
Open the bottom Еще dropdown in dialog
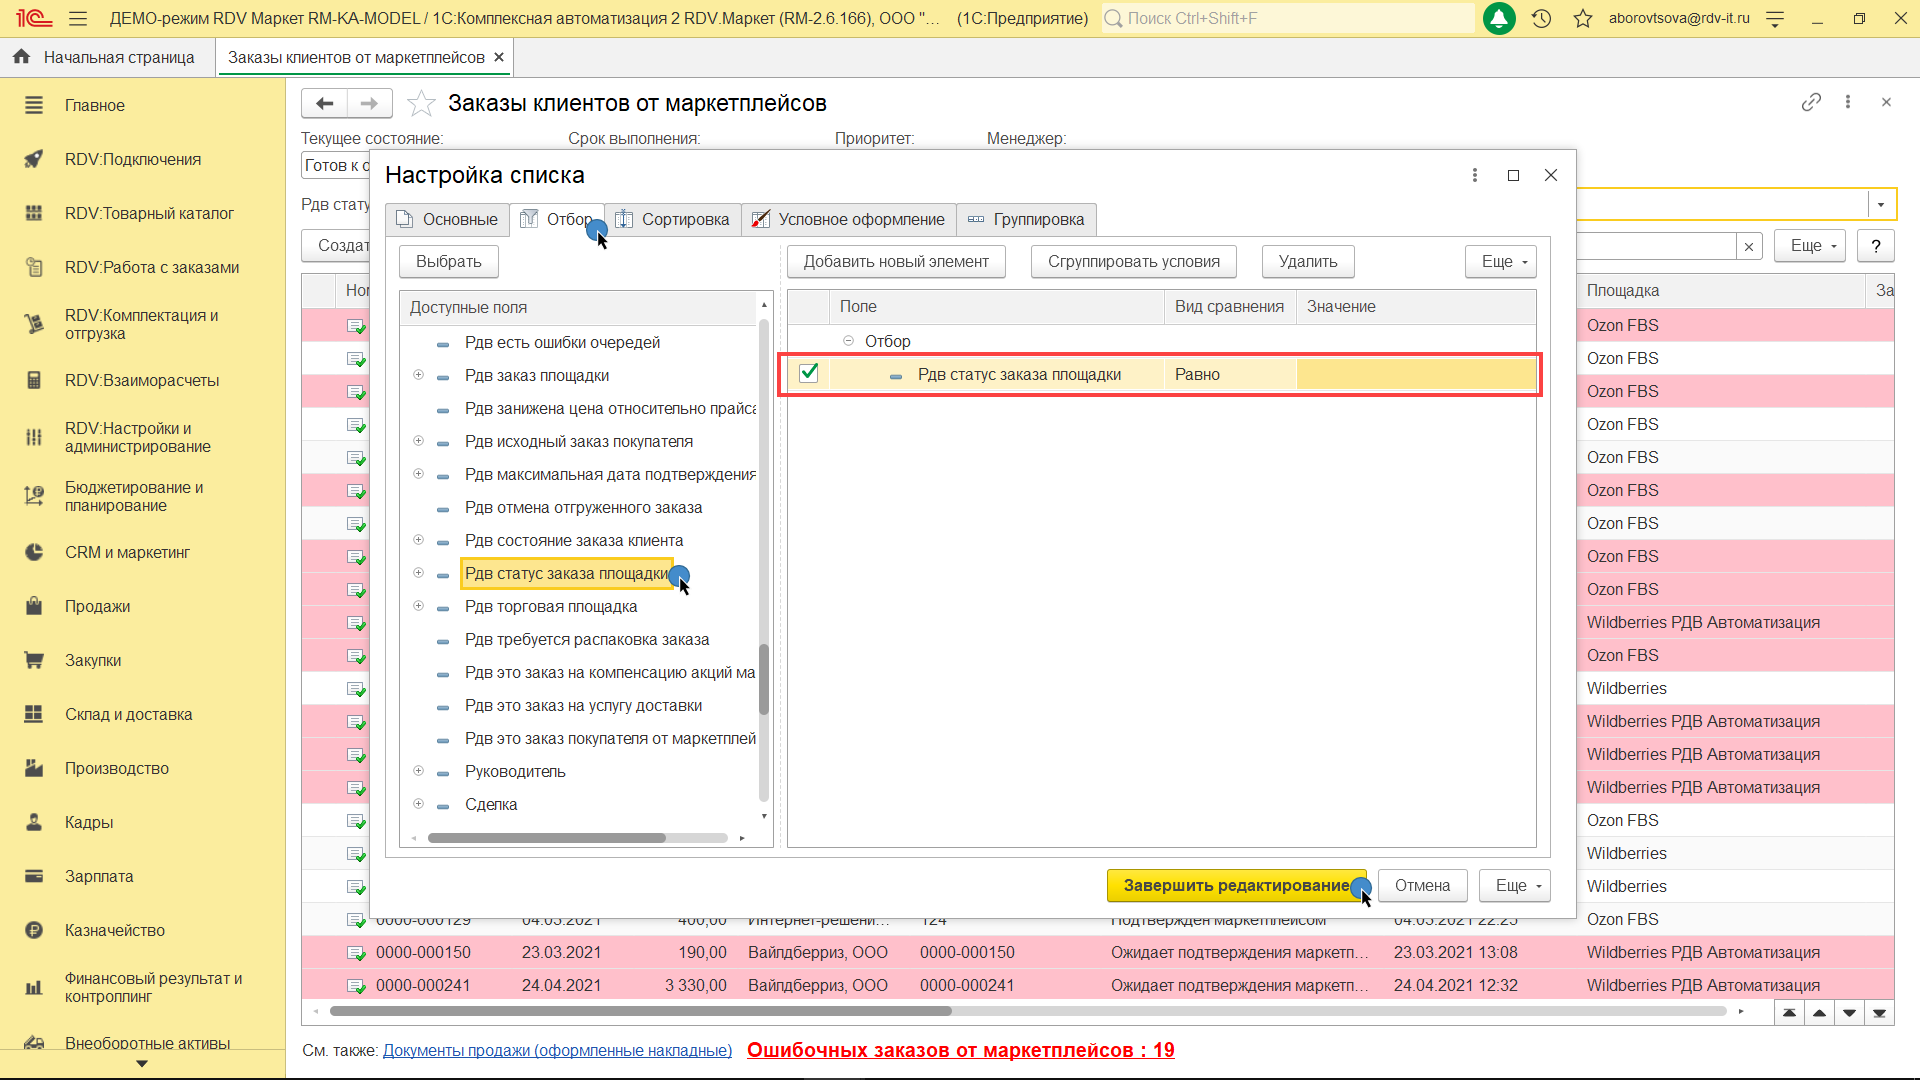pos(1514,885)
